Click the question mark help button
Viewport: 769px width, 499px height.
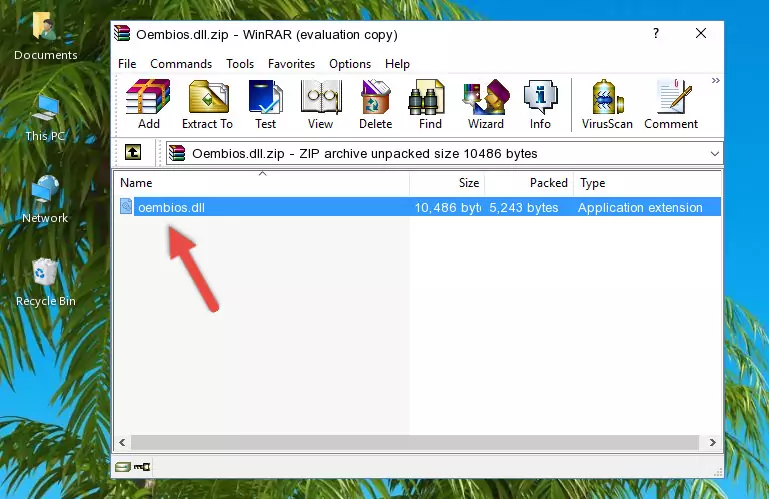point(656,33)
